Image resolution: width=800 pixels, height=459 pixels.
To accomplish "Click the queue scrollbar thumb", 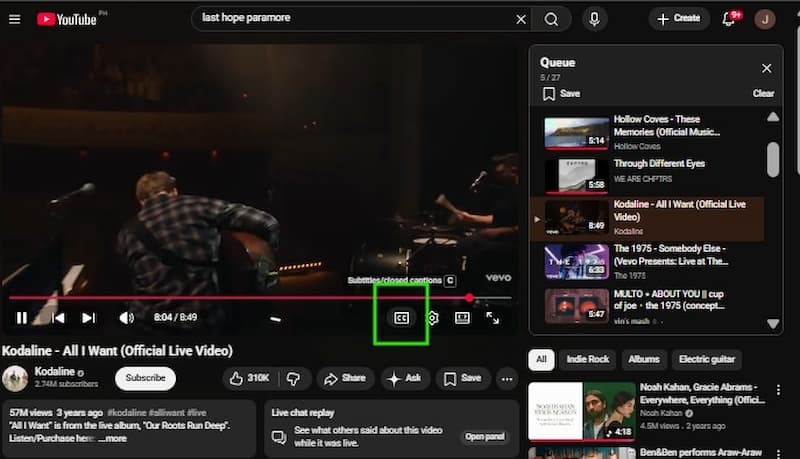I will pyautogui.click(x=773, y=160).
